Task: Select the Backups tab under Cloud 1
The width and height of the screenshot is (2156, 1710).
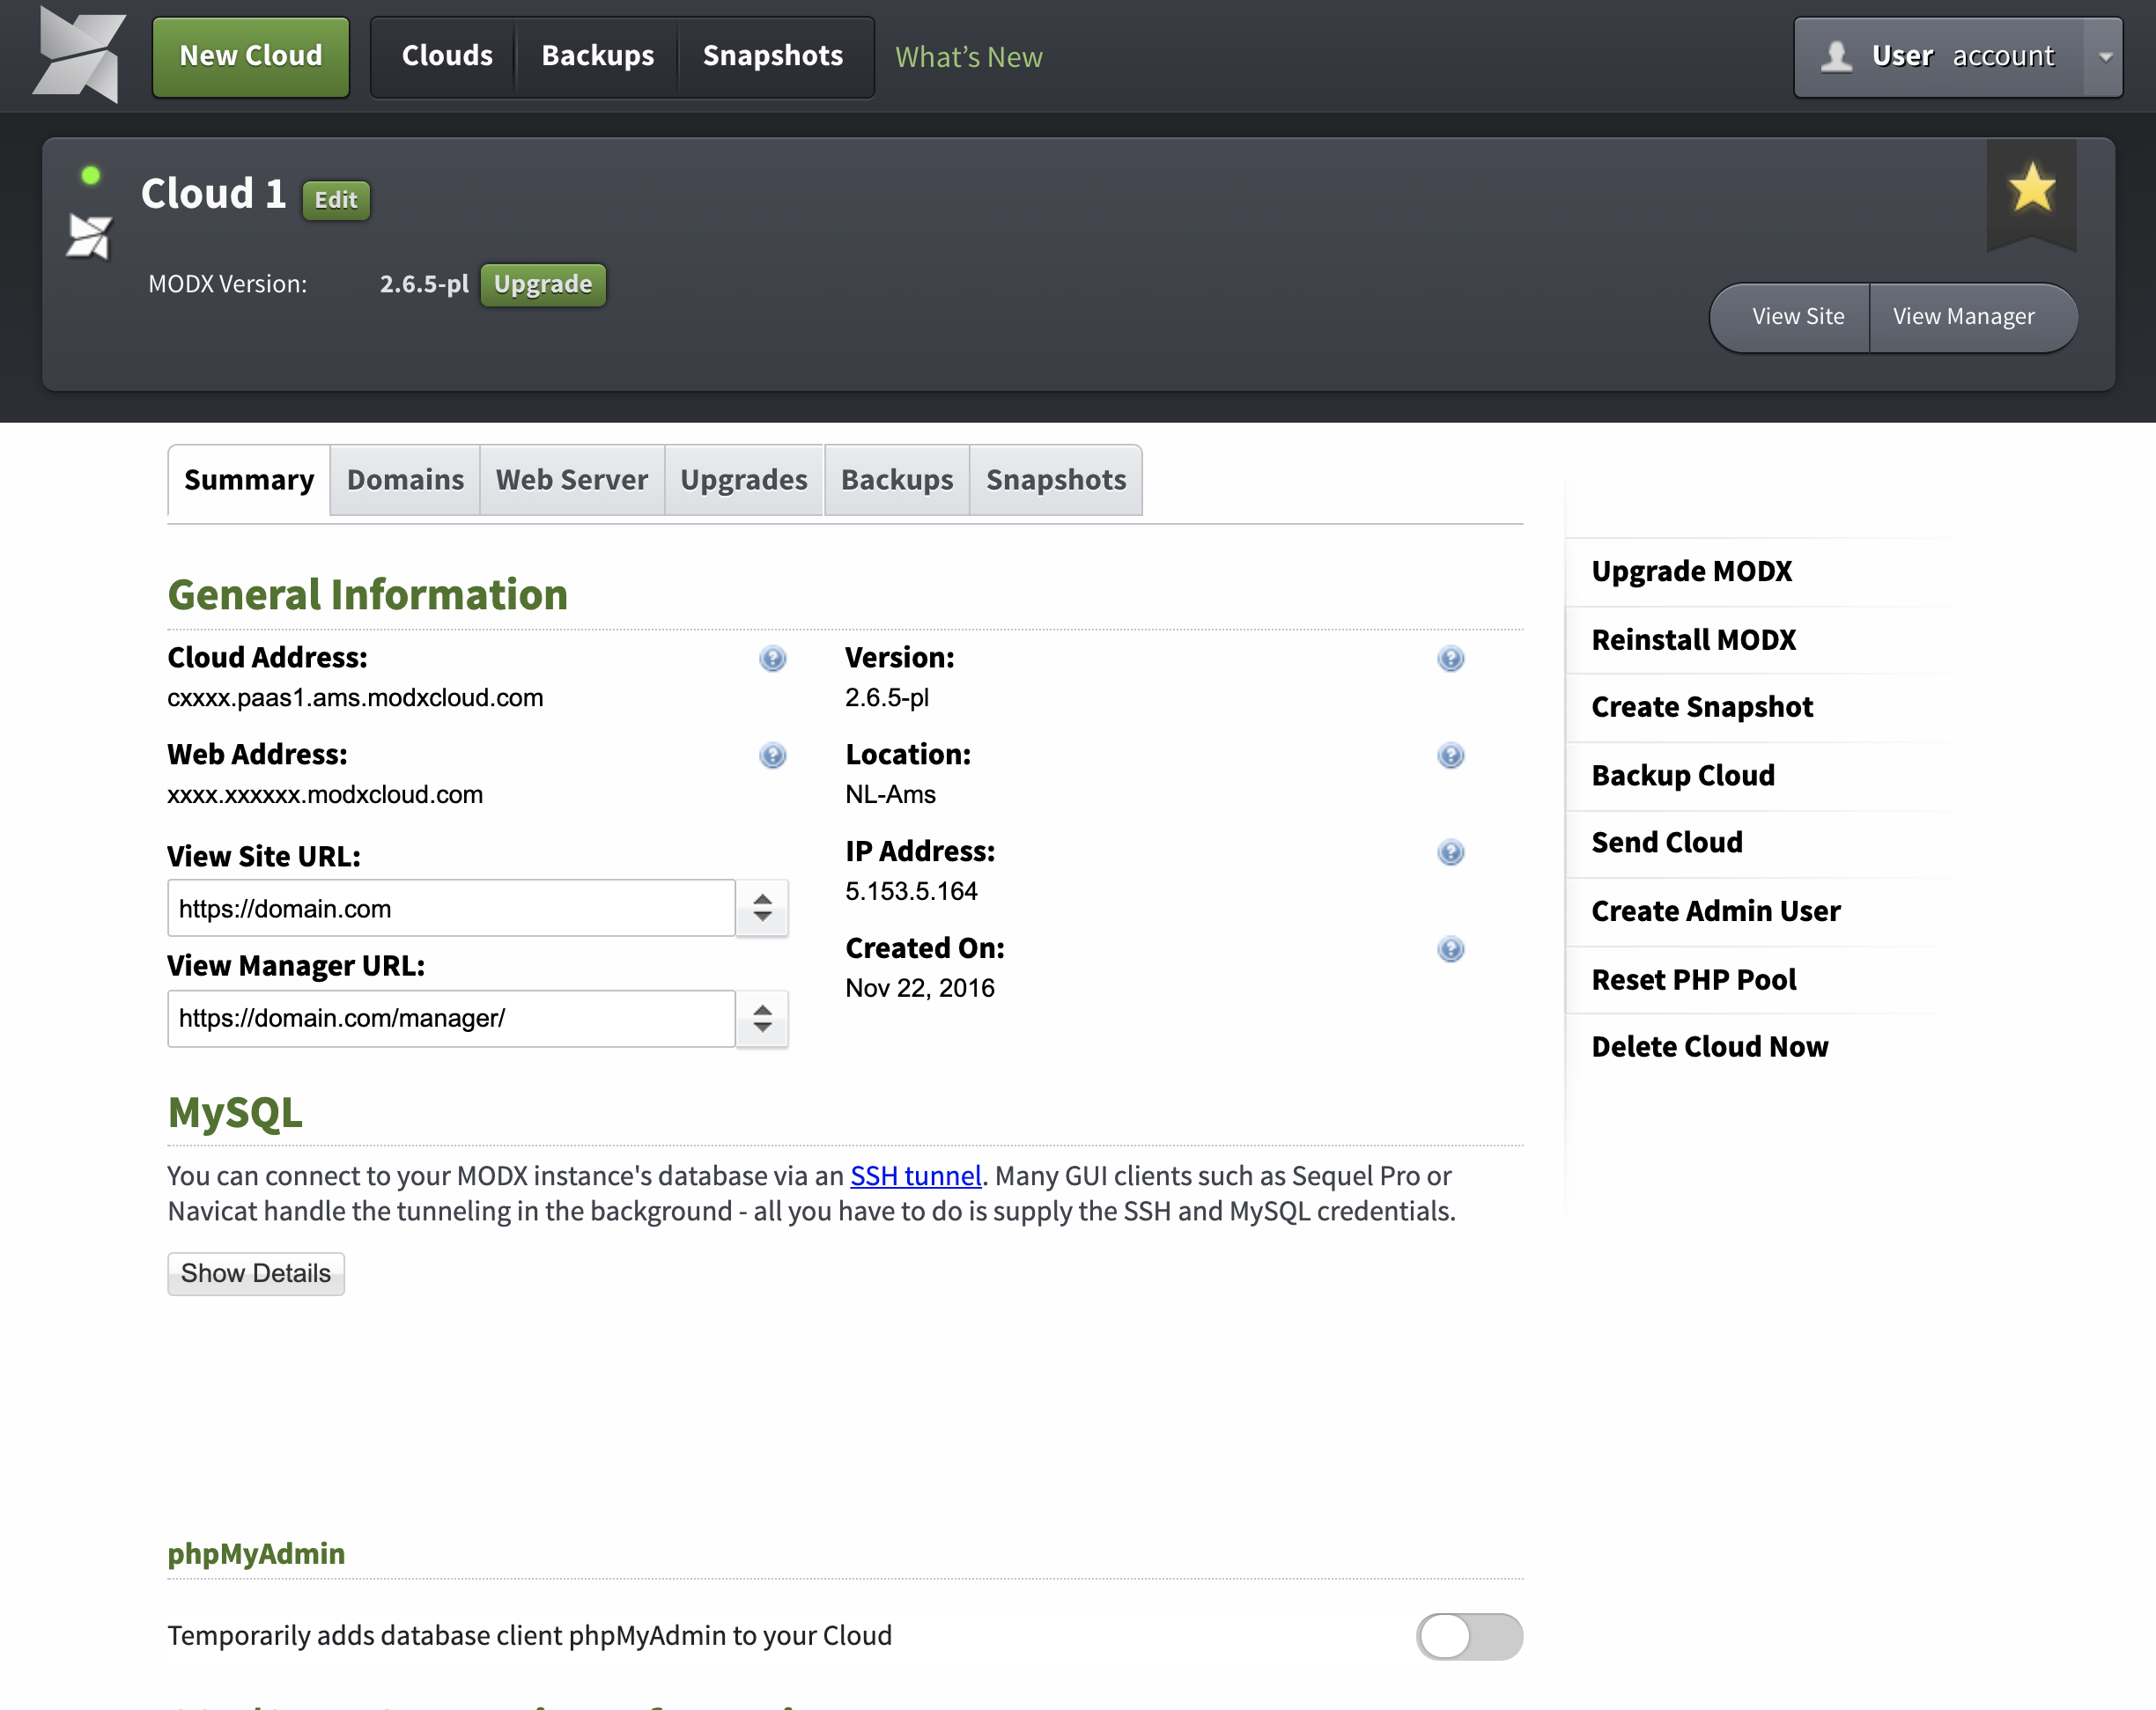Action: [897, 480]
